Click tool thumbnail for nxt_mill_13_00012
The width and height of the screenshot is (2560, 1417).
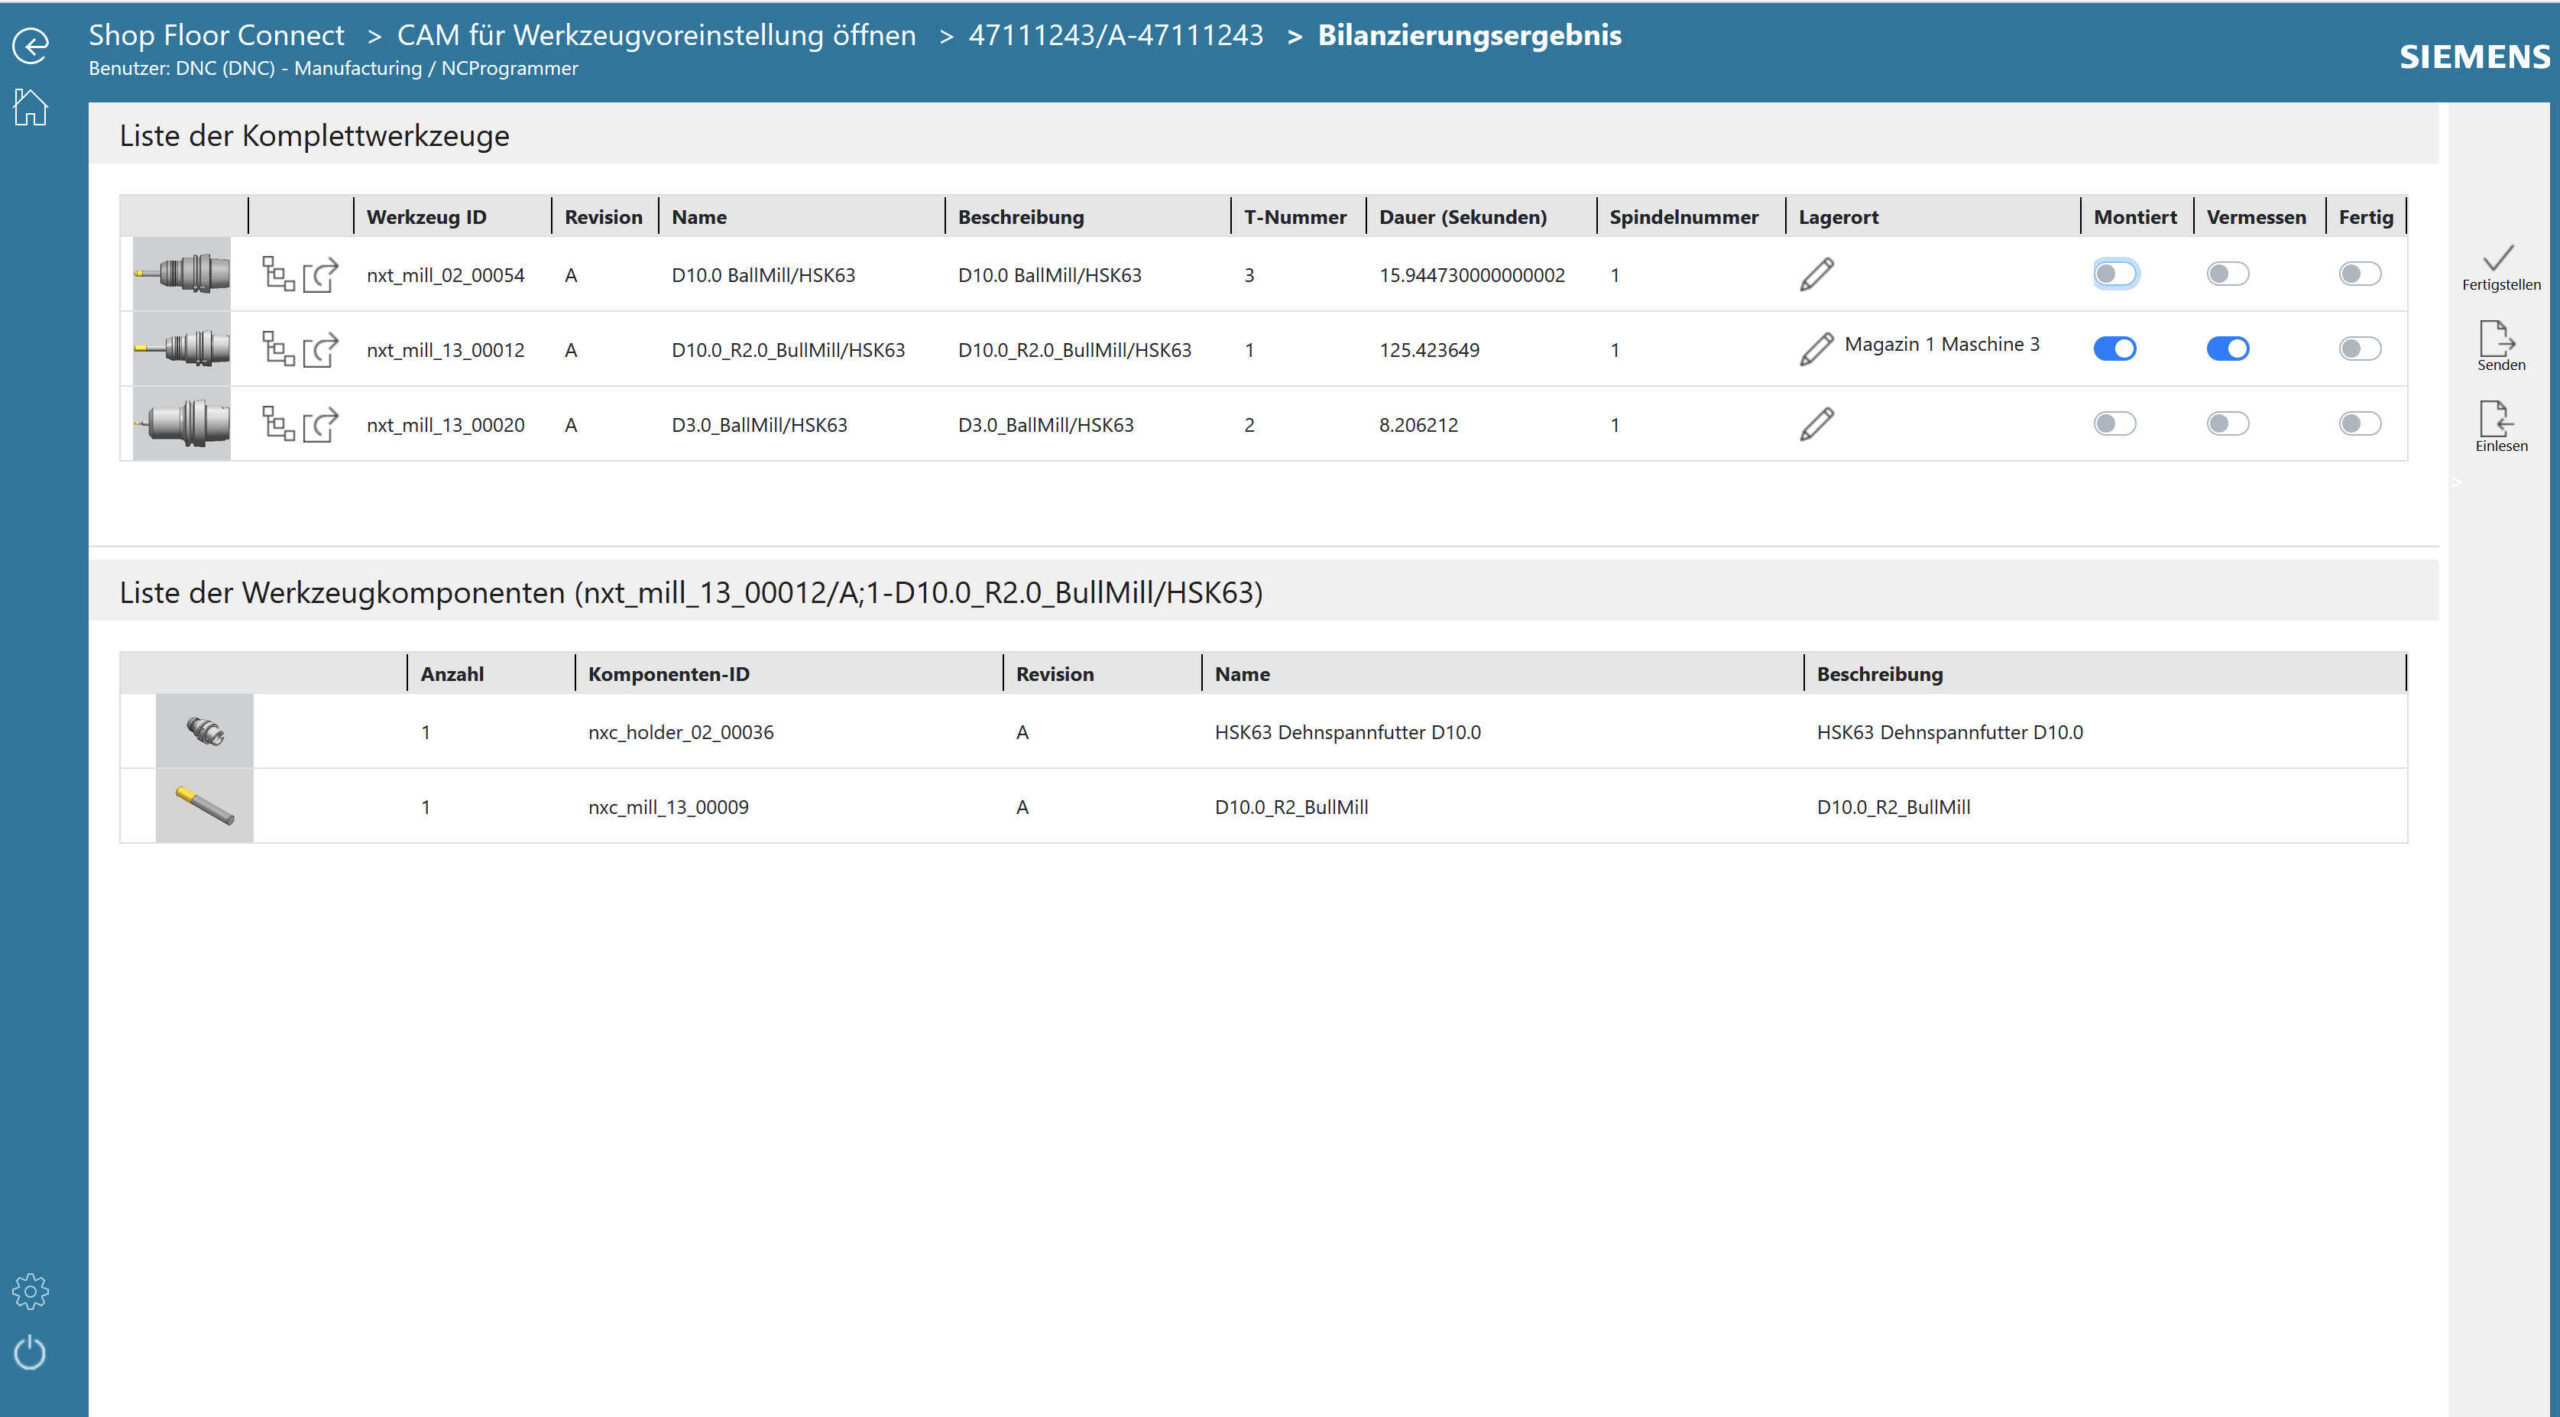pos(182,348)
